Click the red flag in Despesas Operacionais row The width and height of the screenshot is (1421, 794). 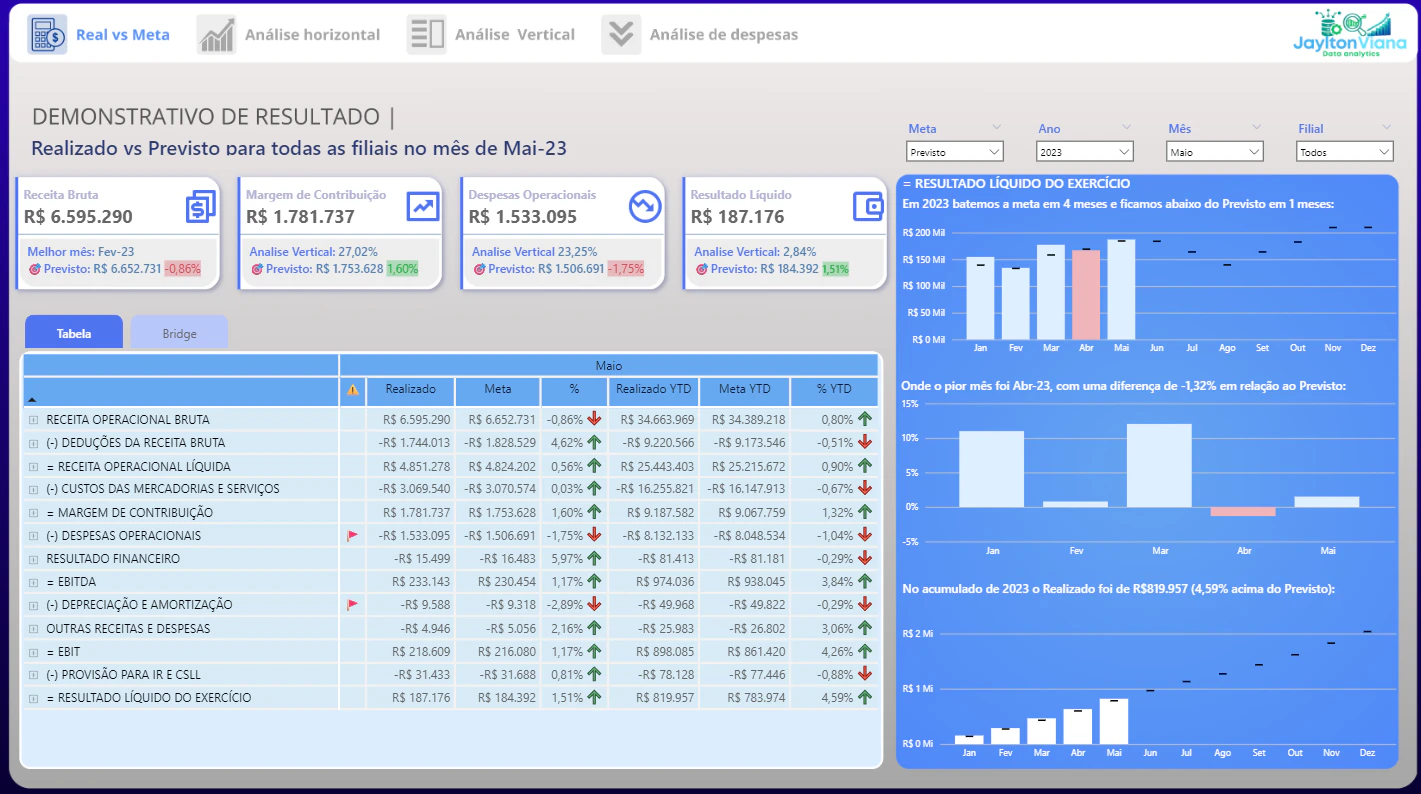[352, 536]
